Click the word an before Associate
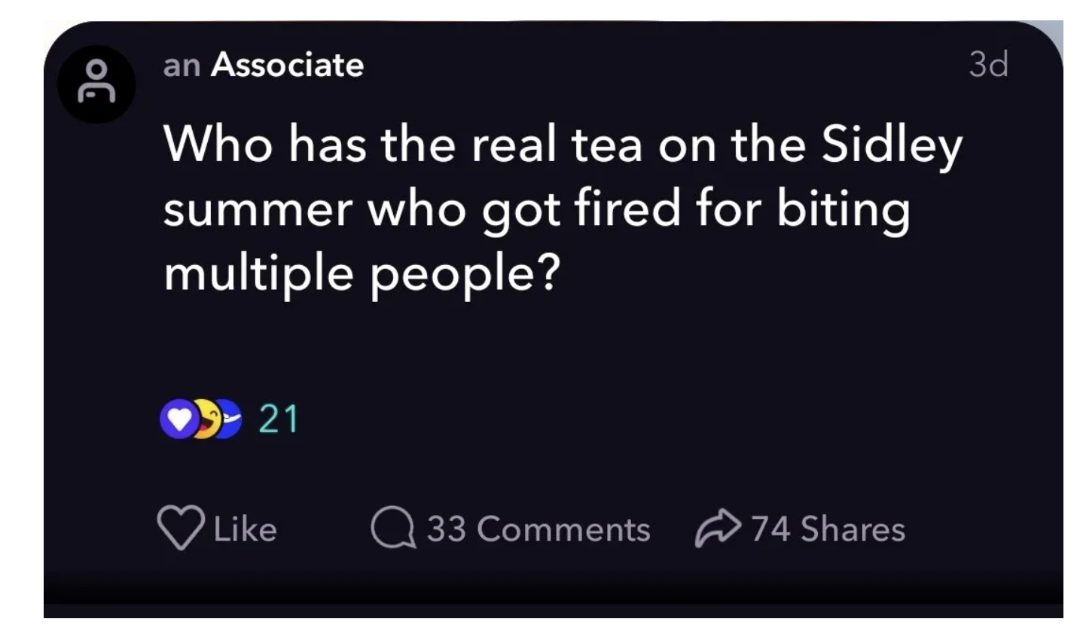 183,67
